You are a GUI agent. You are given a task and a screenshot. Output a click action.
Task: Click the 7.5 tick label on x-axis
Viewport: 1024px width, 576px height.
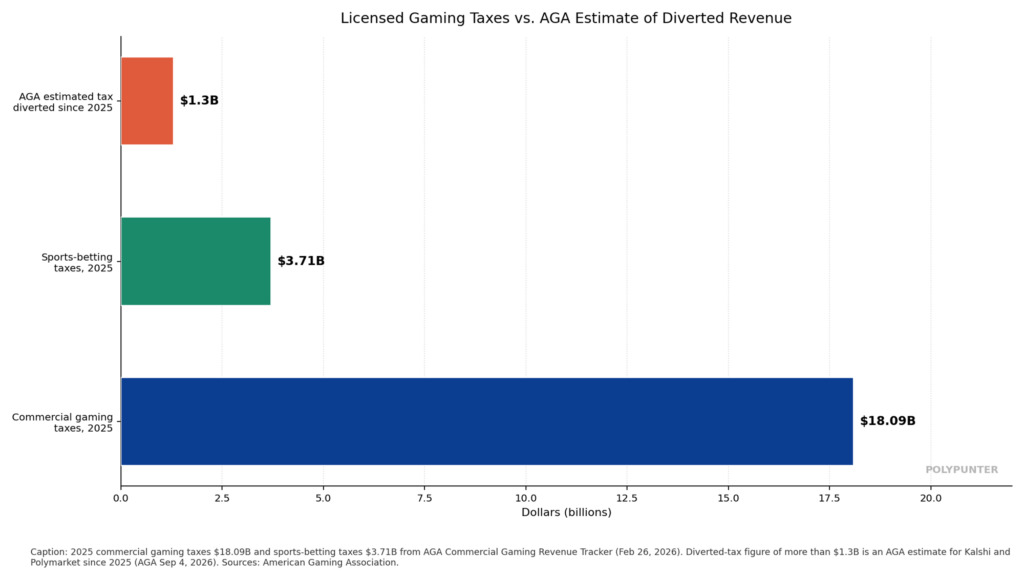[x=424, y=498]
